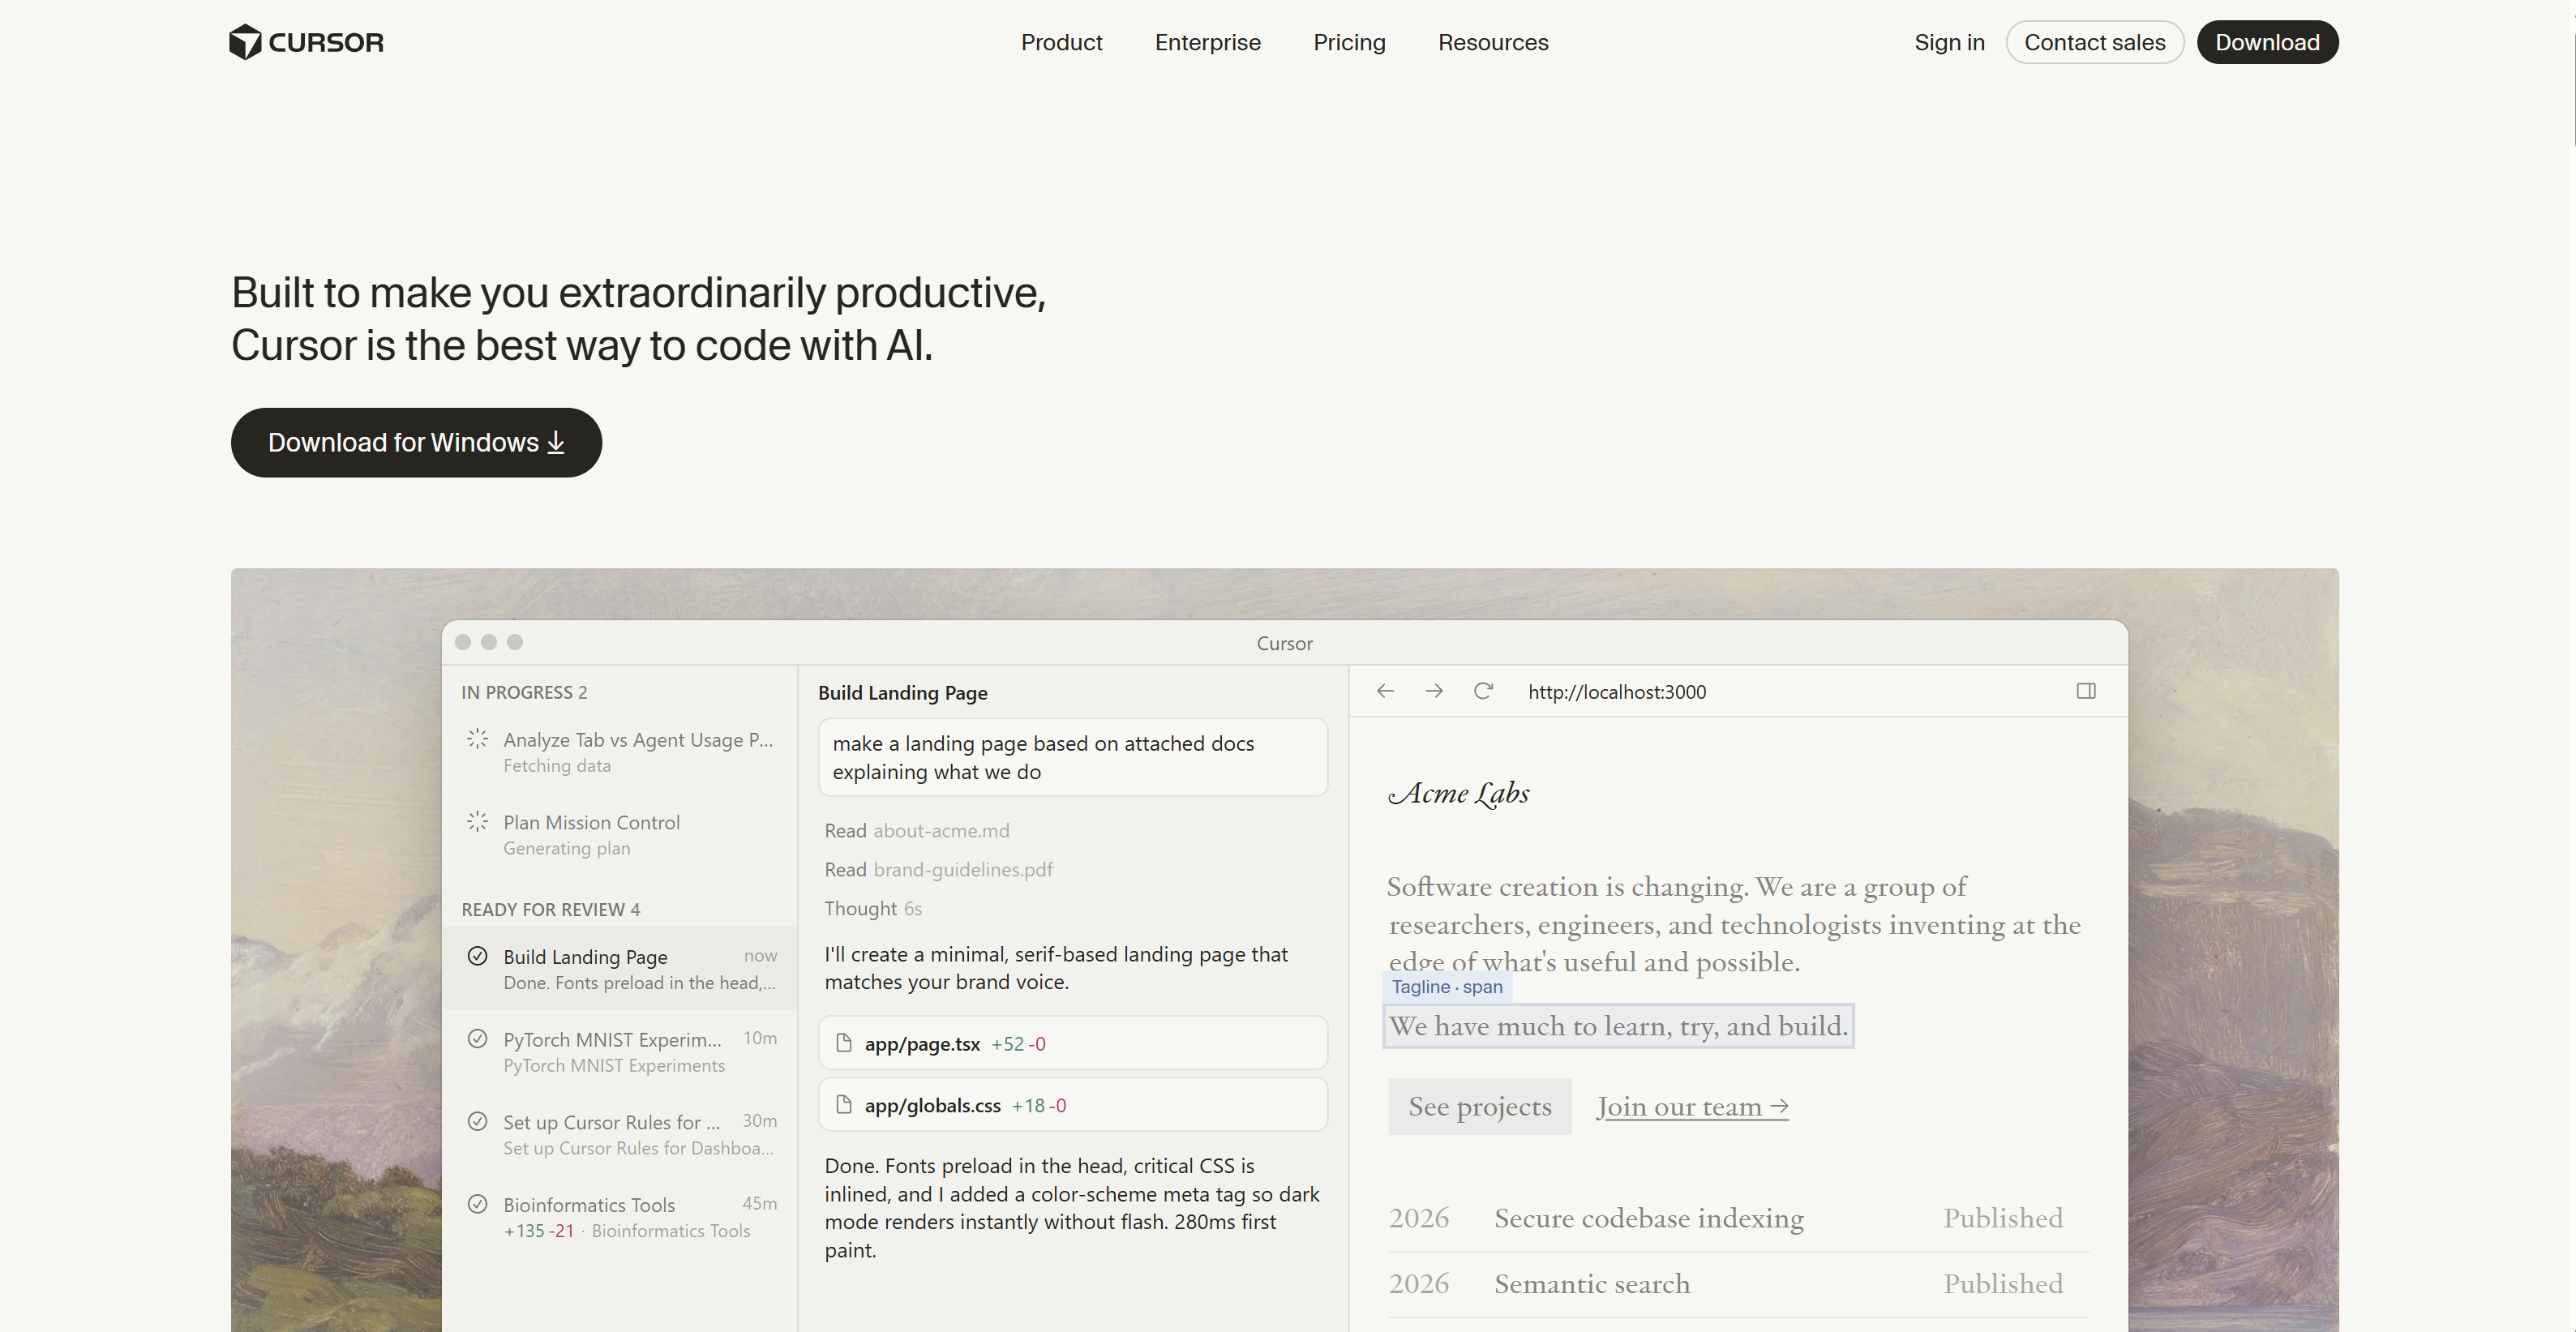
Task: Open the app/globals.css file change
Action: (1073, 1105)
